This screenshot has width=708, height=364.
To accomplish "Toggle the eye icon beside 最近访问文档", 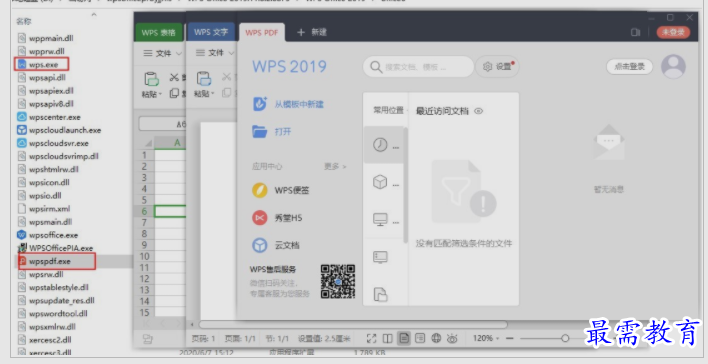I will coord(479,111).
